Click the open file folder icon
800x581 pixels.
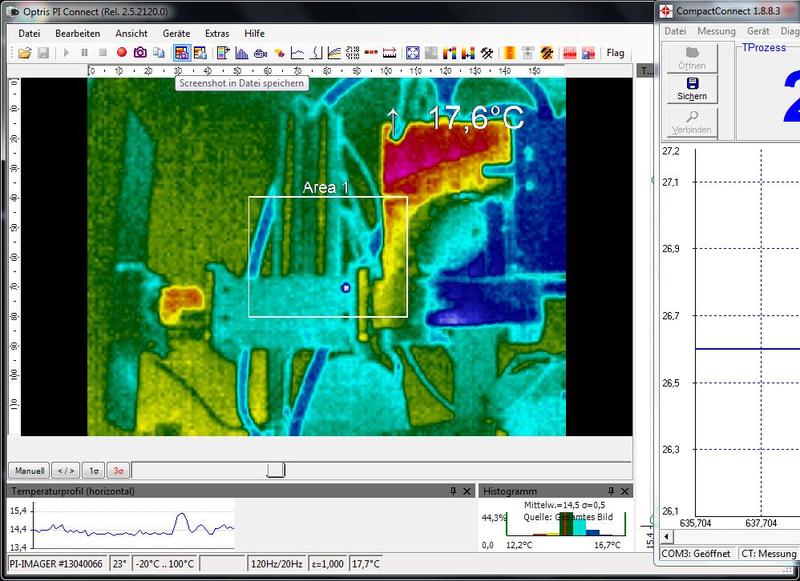click(x=24, y=53)
